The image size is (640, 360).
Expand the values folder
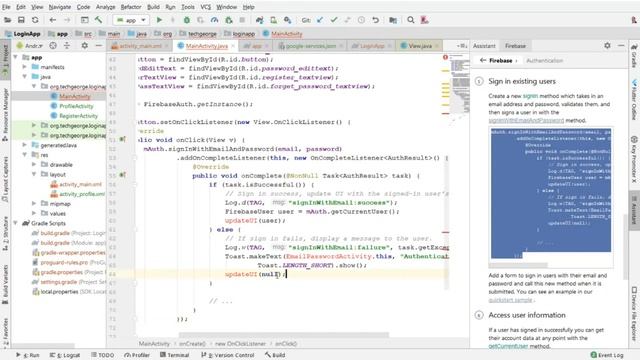point(34,213)
